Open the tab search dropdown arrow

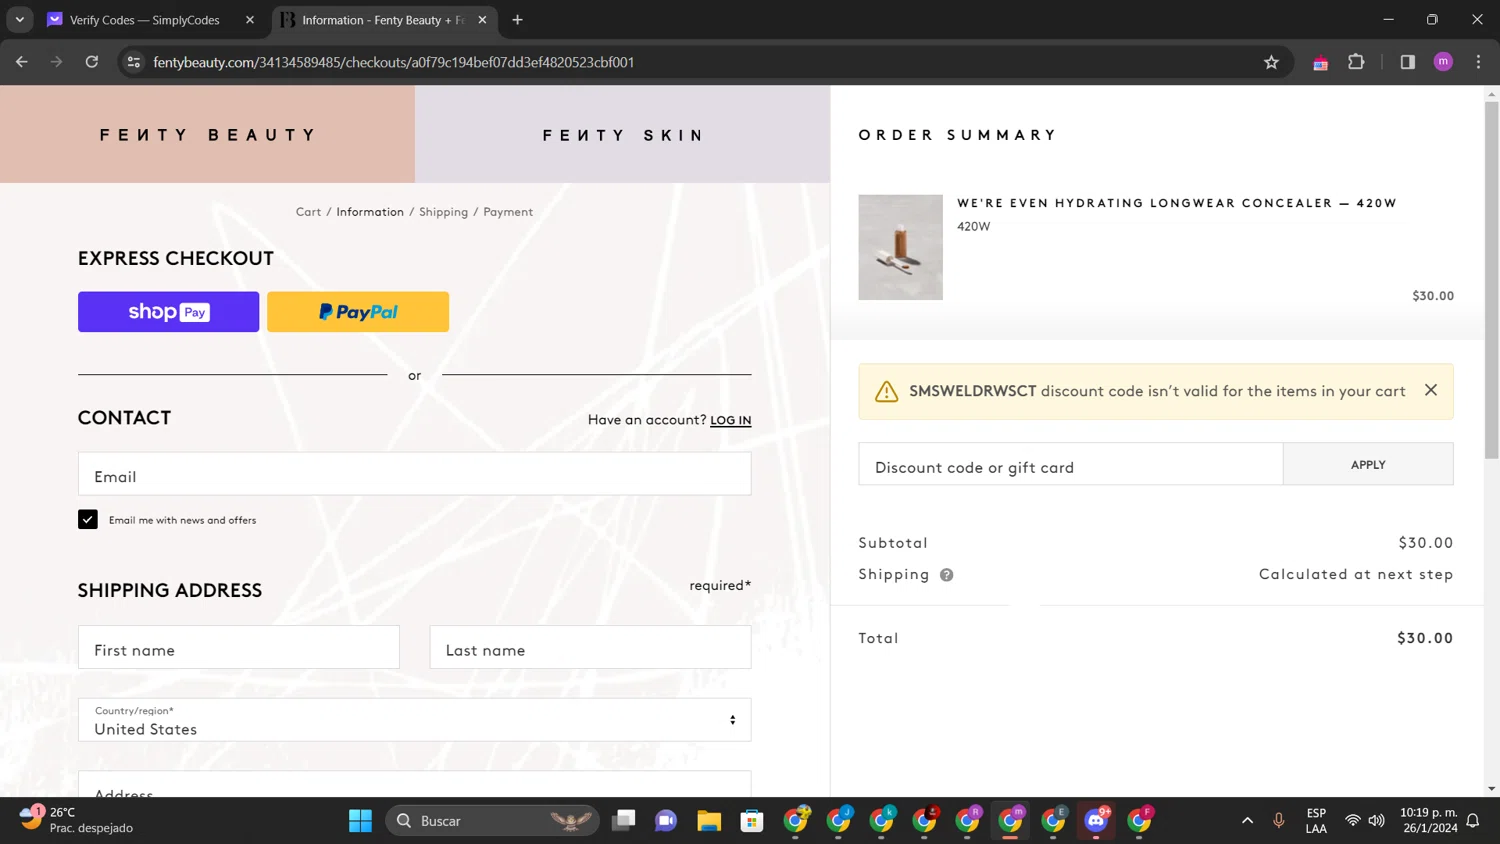point(20,20)
